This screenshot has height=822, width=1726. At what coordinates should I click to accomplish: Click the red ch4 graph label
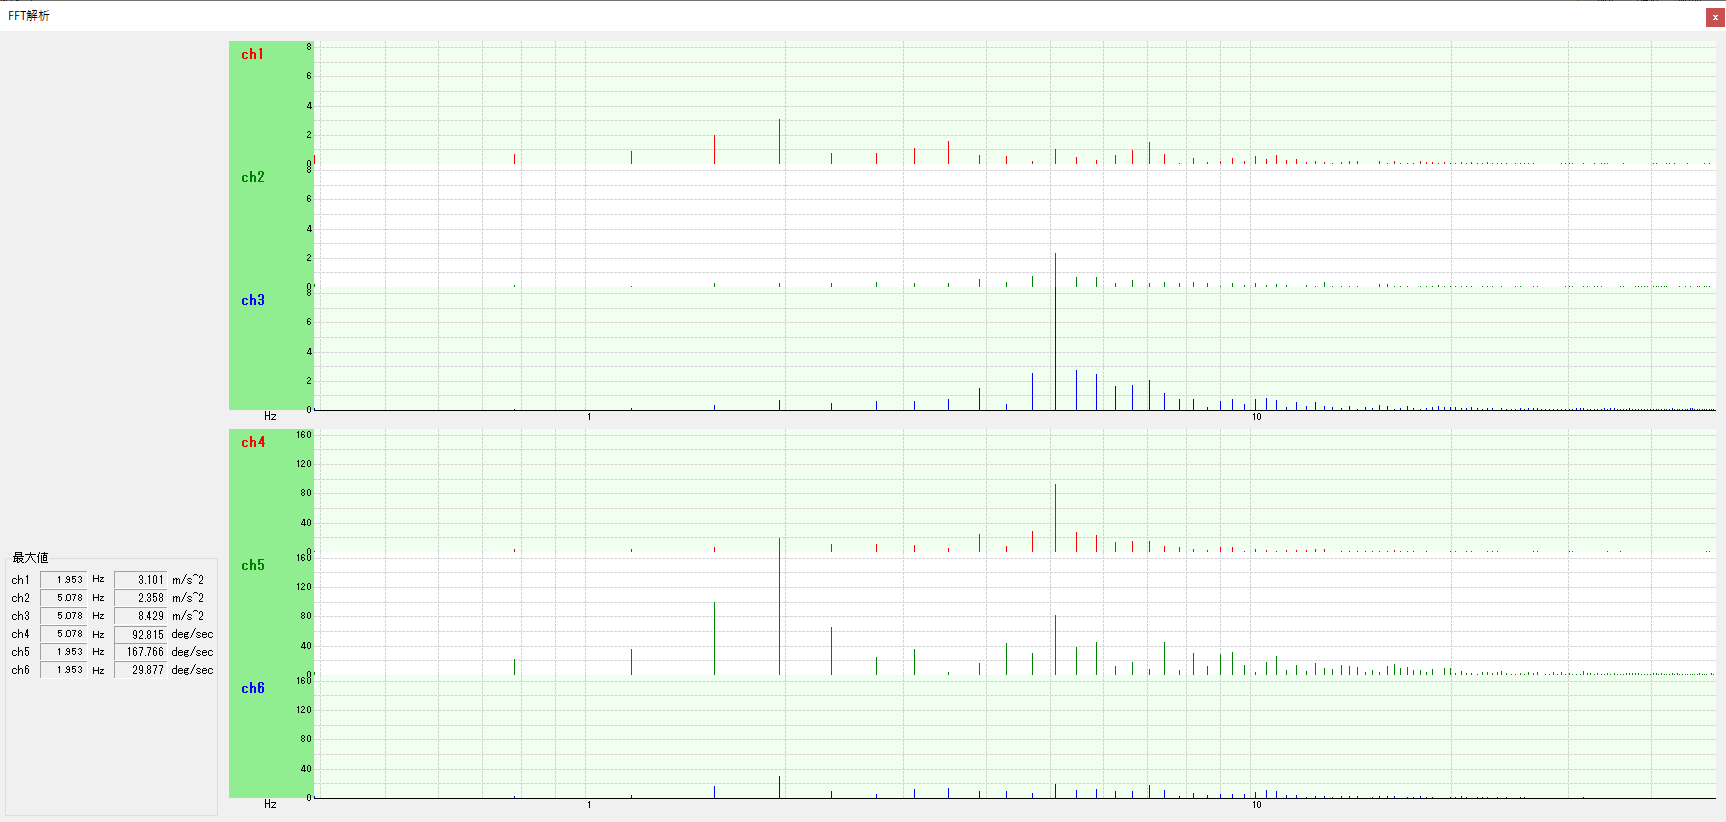tap(253, 442)
